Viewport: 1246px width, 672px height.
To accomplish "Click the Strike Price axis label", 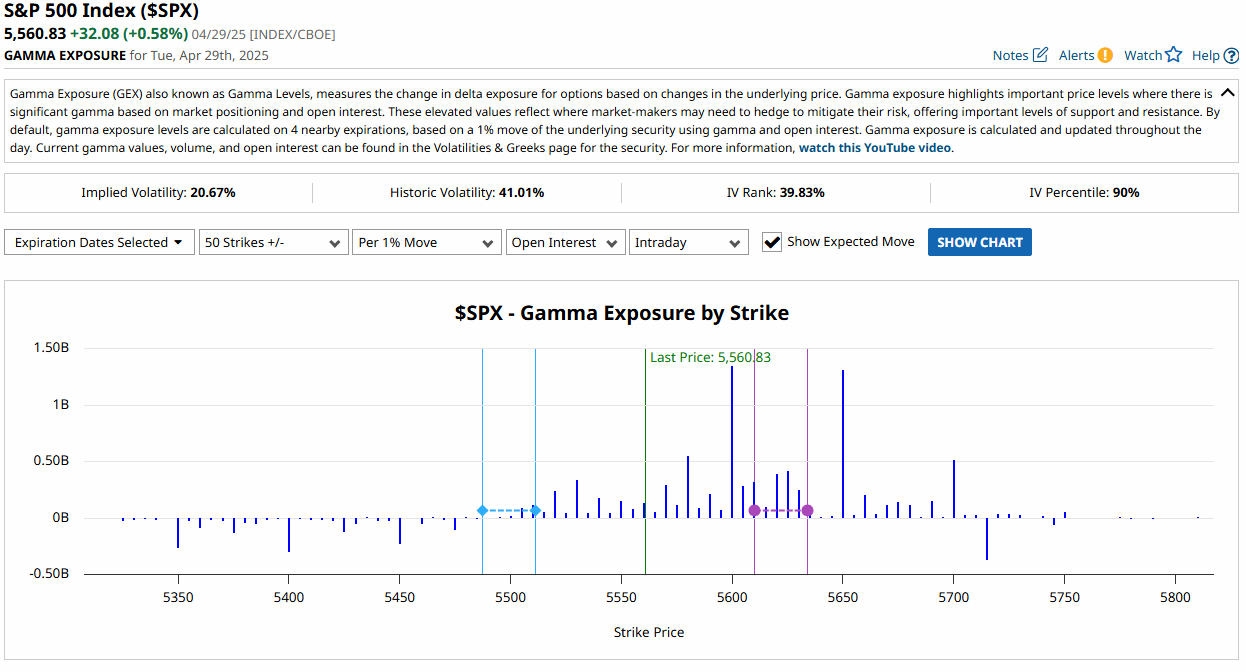I will [649, 632].
